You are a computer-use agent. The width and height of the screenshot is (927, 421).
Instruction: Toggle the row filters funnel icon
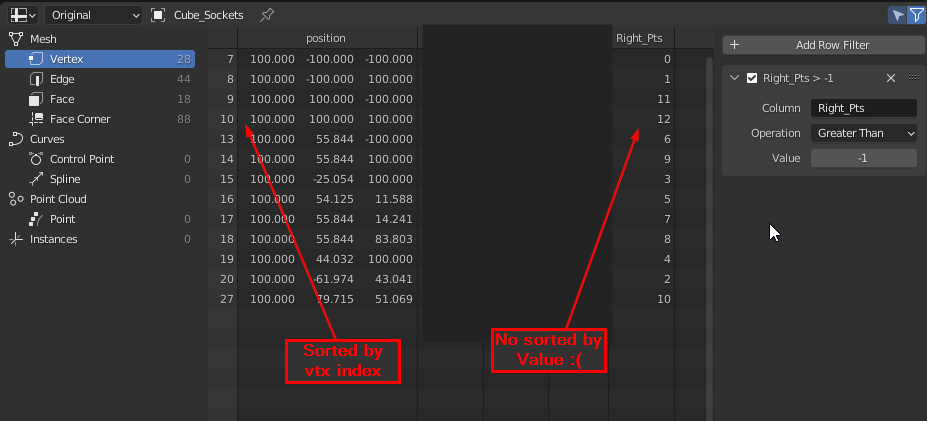coord(916,15)
